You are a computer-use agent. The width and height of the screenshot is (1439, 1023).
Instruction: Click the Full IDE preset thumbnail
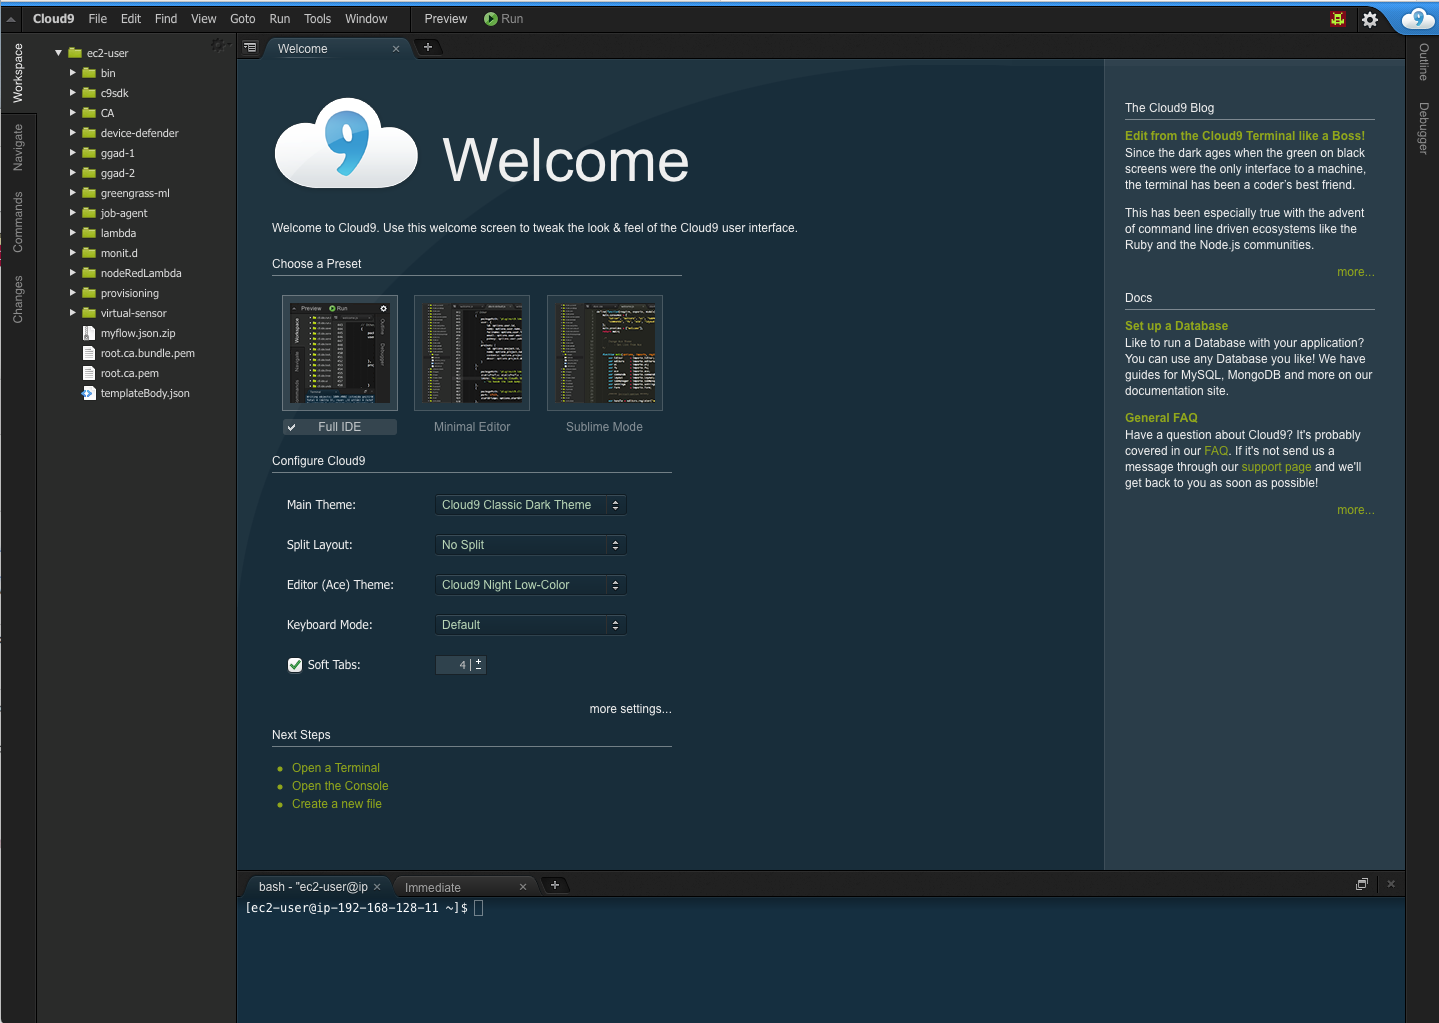[340, 353]
